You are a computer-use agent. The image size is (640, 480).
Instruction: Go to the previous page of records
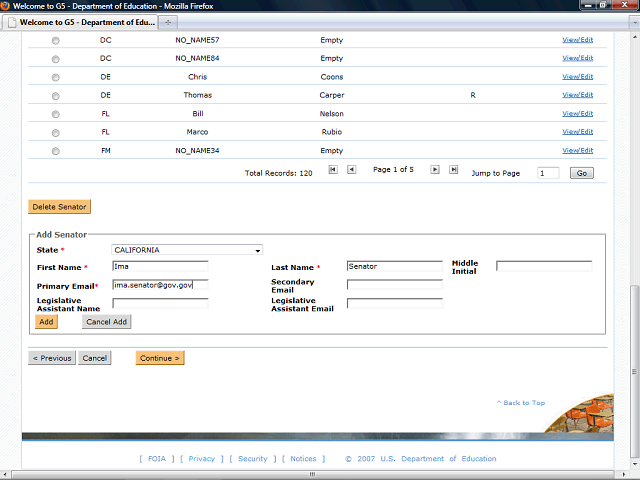coord(352,170)
